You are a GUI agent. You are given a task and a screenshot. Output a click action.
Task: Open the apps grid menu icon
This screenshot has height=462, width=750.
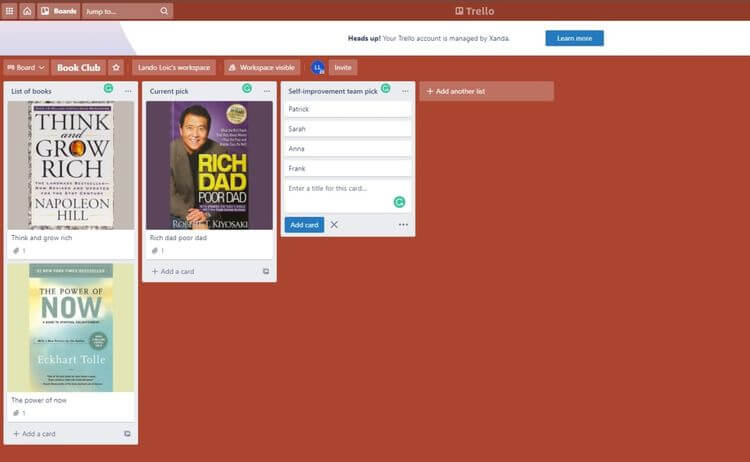[x=9, y=11]
